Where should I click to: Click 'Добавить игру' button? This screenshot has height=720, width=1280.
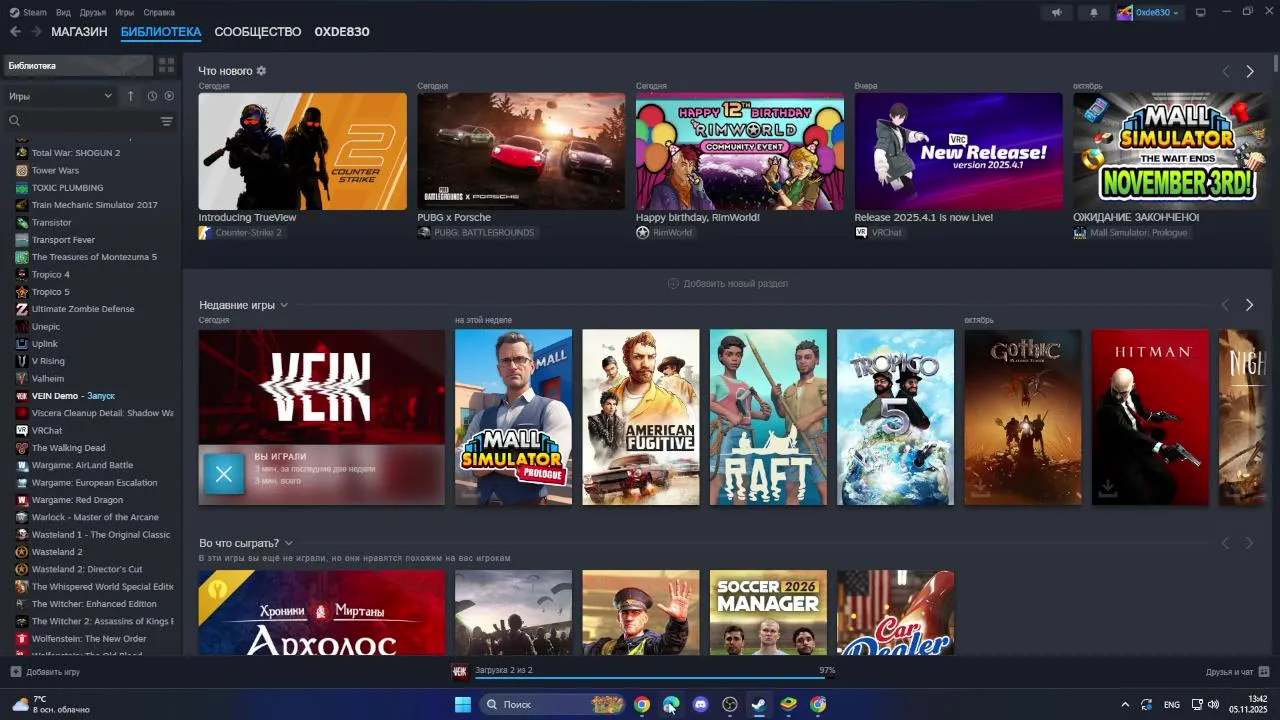coord(45,672)
